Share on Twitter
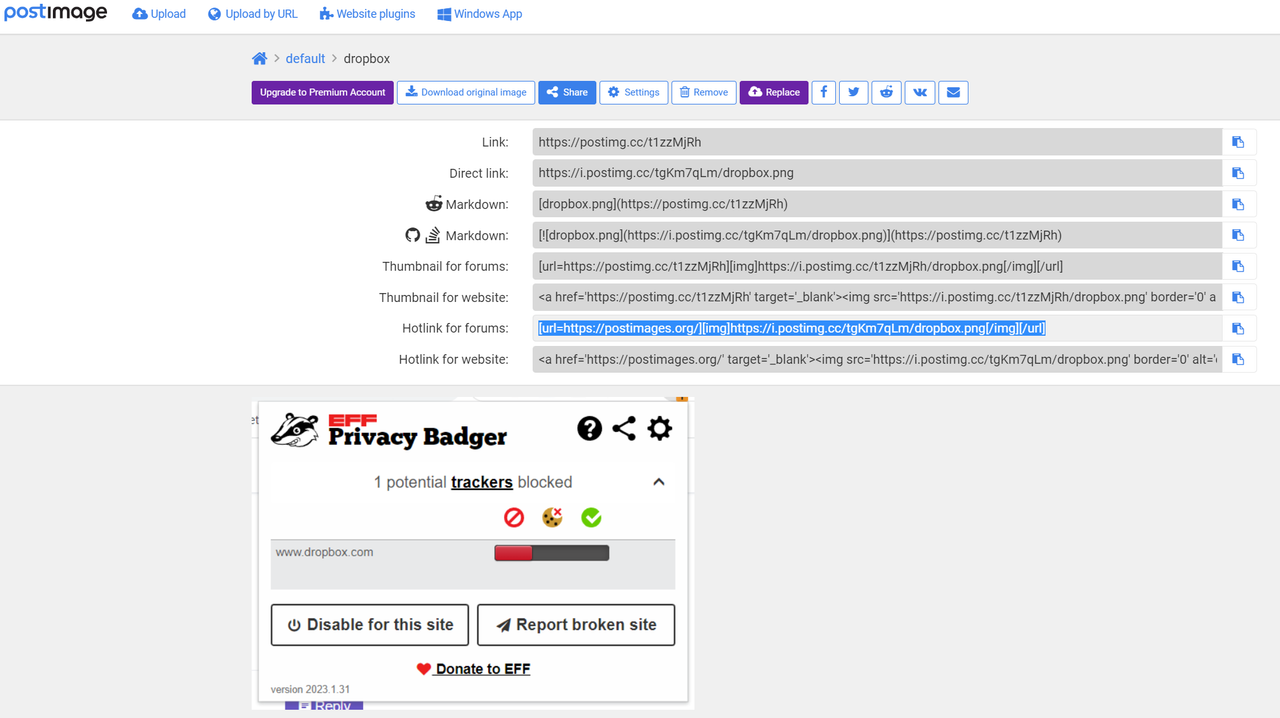This screenshot has height=718, width=1280. pyautogui.click(x=853, y=92)
